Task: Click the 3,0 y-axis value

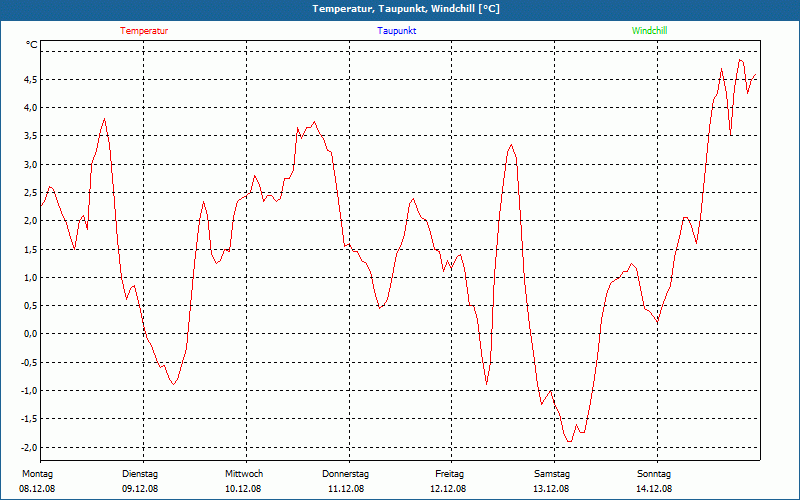Action: coord(31,164)
